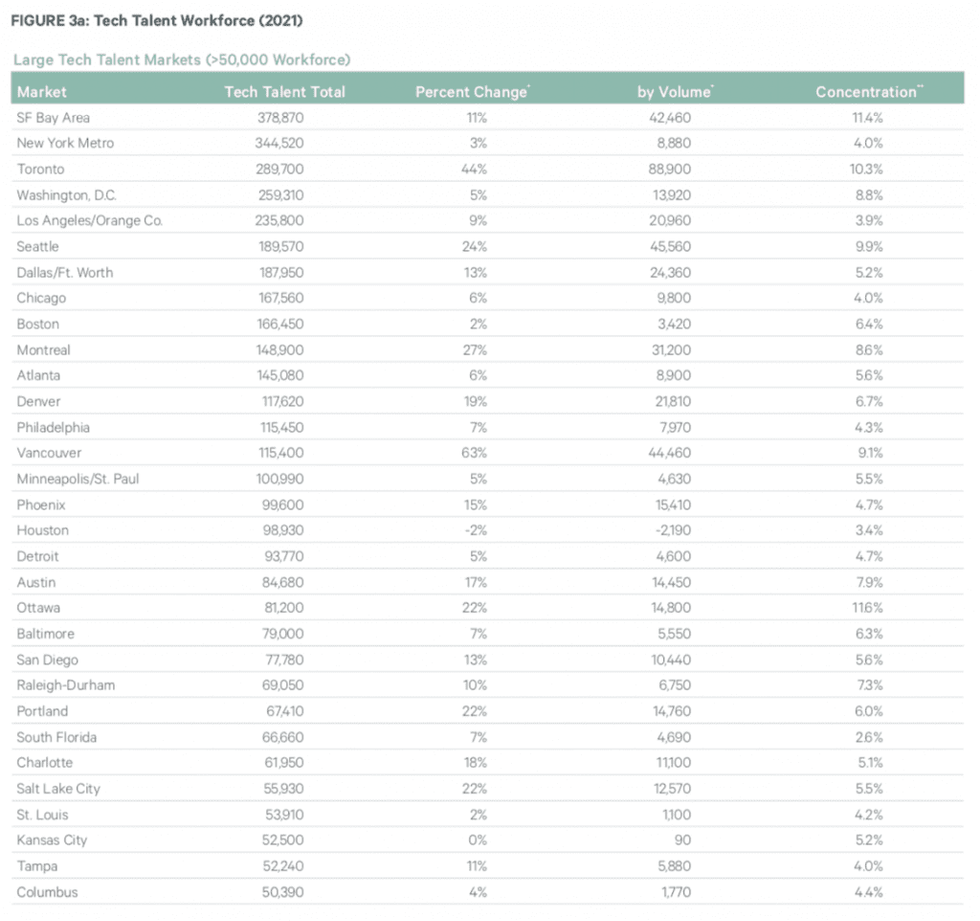
Task: Click the FIGURE 3a title text
Action: [x=157, y=21]
